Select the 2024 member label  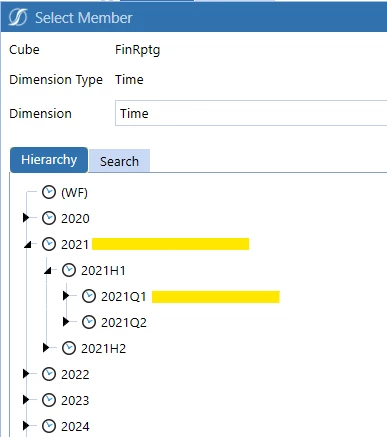coord(75,427)
